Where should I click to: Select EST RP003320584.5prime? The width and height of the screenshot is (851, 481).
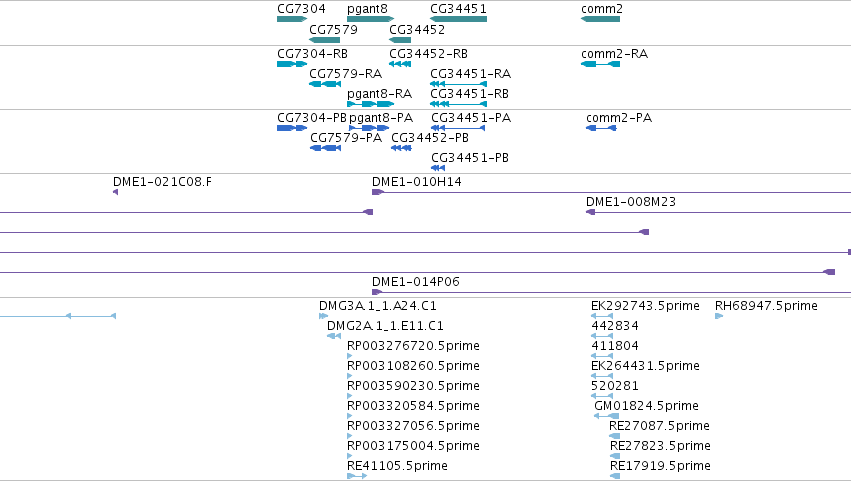tap(350, 416)
